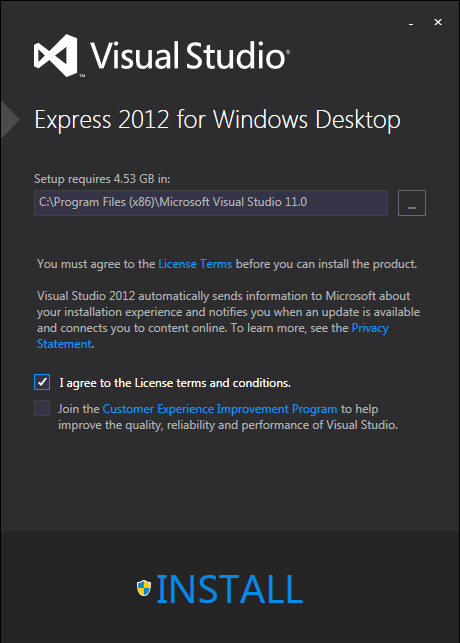
Task: Click inside the installation path field
Action: click(211, 203)
